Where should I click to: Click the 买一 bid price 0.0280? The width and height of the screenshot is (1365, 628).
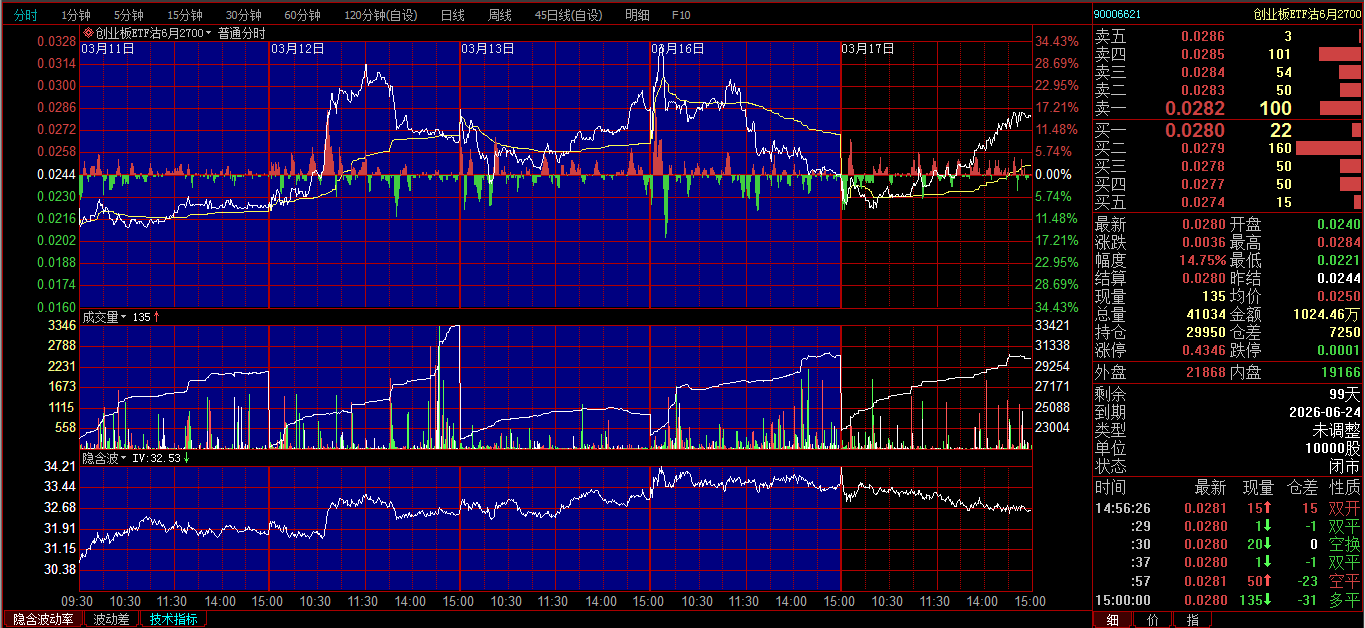click(1195, 130)
